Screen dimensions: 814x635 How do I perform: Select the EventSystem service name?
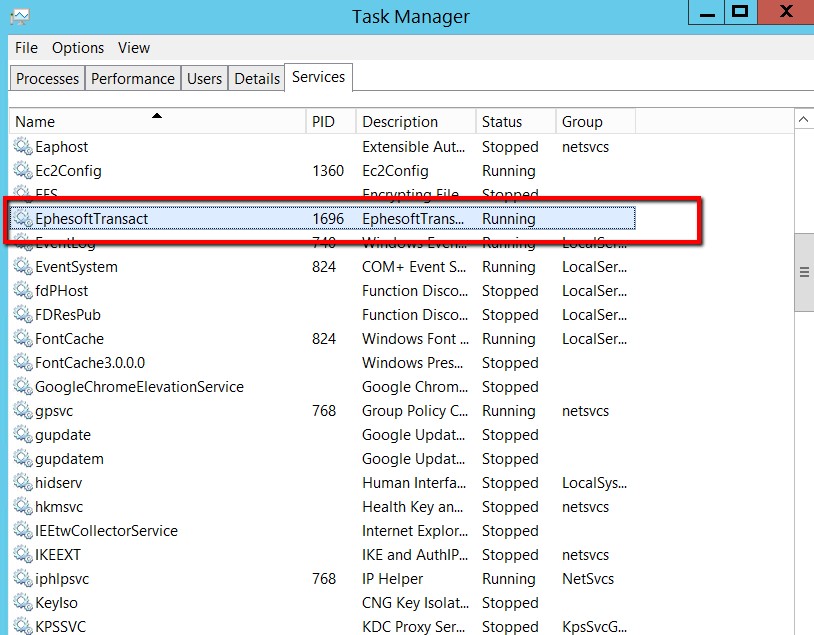[76, 267]
